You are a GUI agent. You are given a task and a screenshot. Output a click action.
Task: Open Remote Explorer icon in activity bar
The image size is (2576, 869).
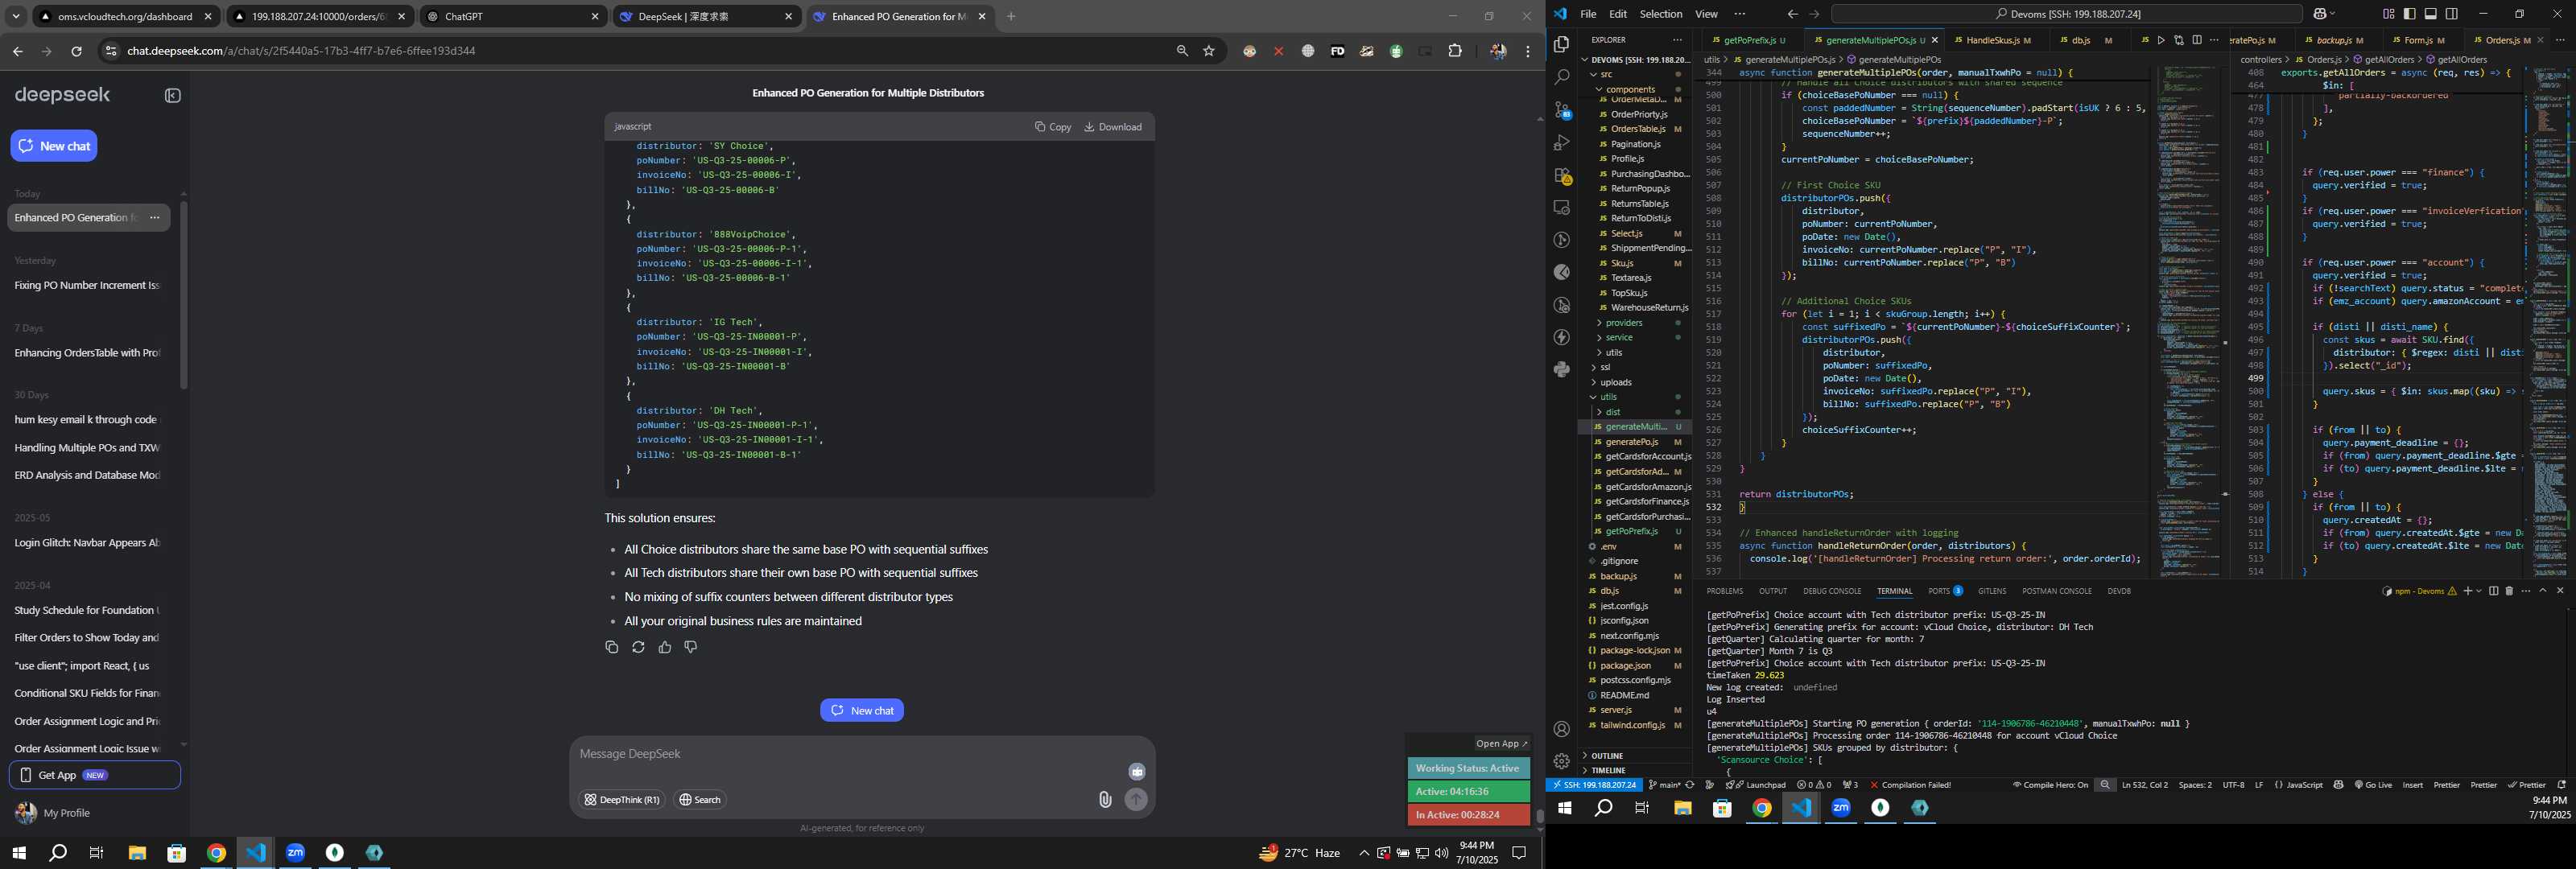pos(1561,208)
